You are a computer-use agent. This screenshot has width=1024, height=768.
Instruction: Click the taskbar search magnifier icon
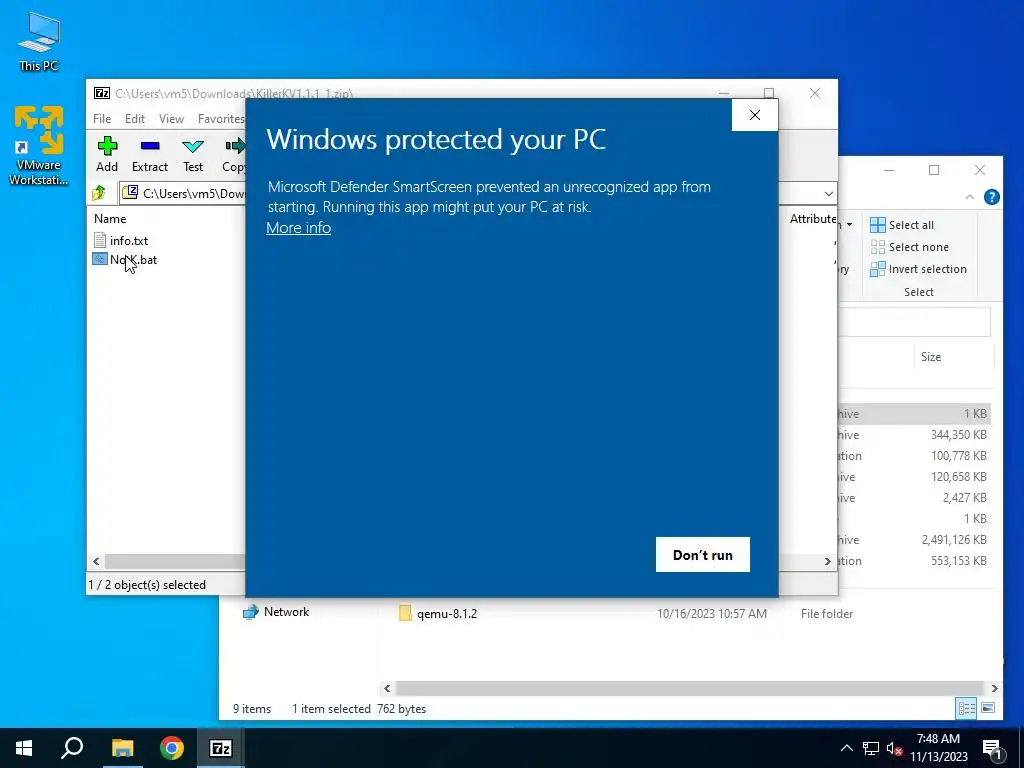[x=72, y=748]
